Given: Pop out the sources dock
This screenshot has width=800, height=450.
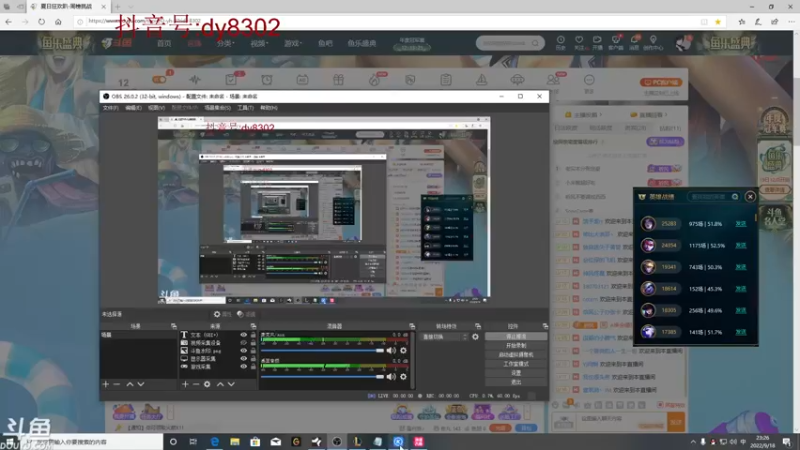Looking at the screenshot, I should pos(253,326).
